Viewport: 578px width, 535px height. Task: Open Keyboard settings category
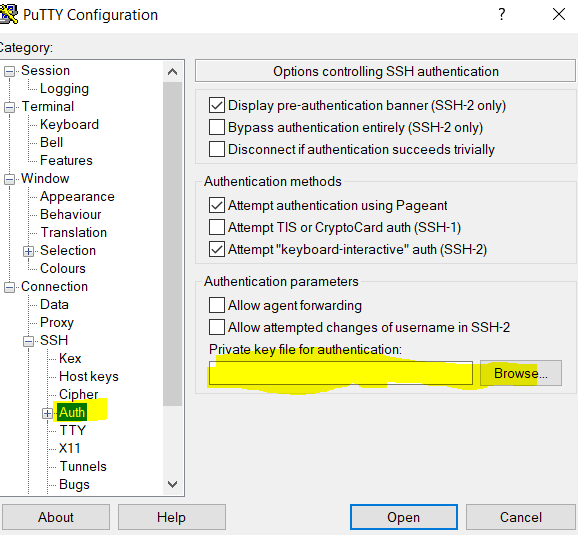[69, 125]
